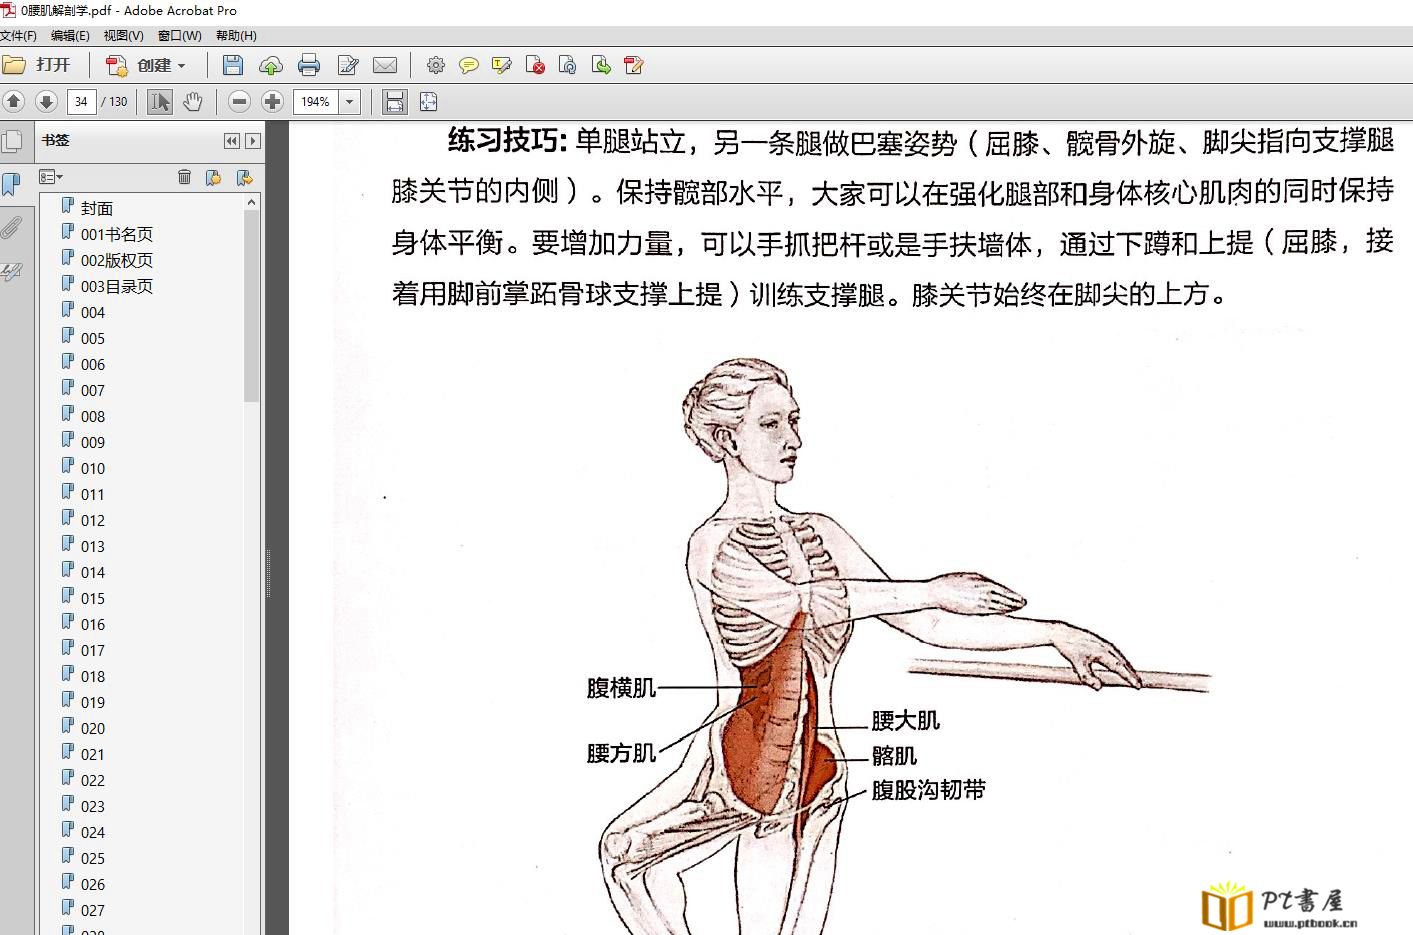Image resolution: width=1413 pixels, height=935 pixels.
Task: Open the 文件(F) menu
Action: [18, 35]
